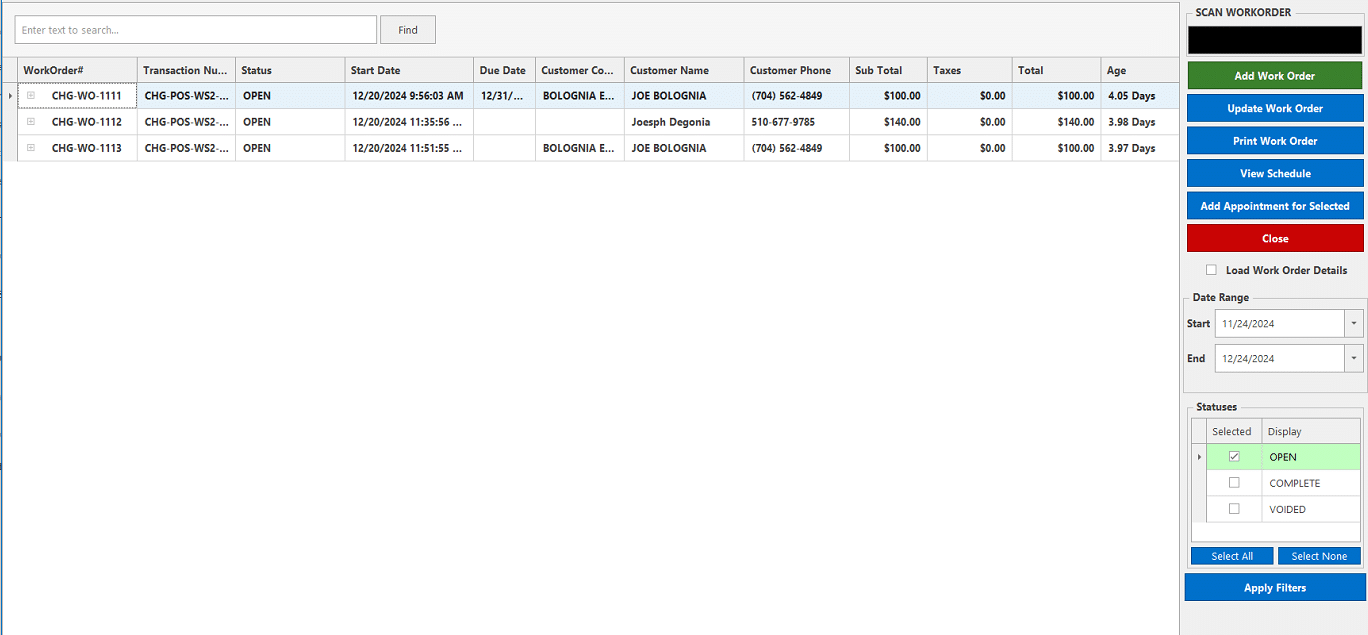Select work order CHG-WO-1113
Screen dimensions: 1368x635
[x=87, y=148]
